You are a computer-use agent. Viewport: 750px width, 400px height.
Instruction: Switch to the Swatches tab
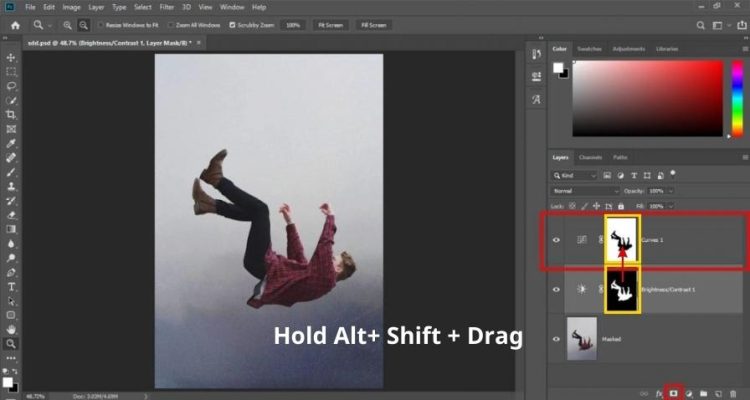point(589,49)
